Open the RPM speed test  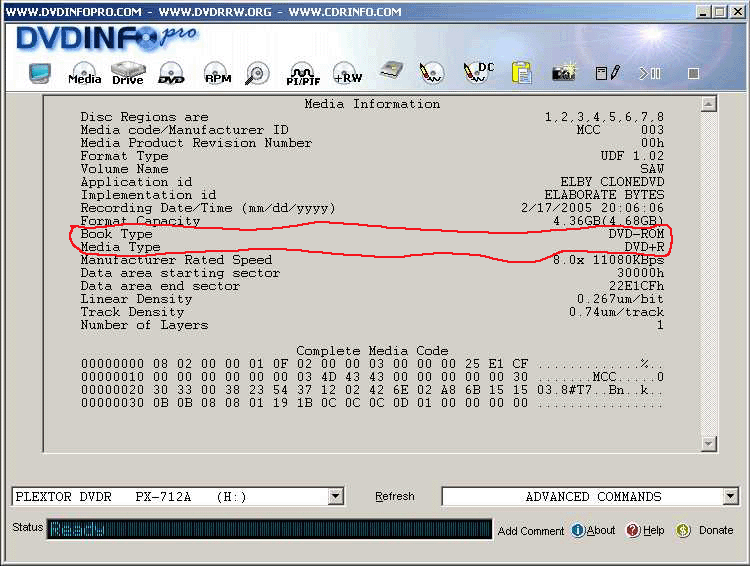click(x=218, y=73)
